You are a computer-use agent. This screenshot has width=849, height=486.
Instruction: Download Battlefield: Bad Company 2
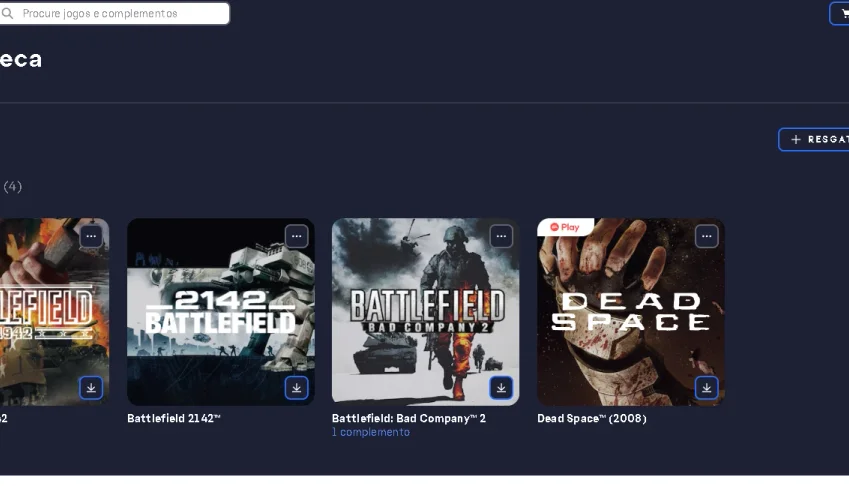coord(501,388)
